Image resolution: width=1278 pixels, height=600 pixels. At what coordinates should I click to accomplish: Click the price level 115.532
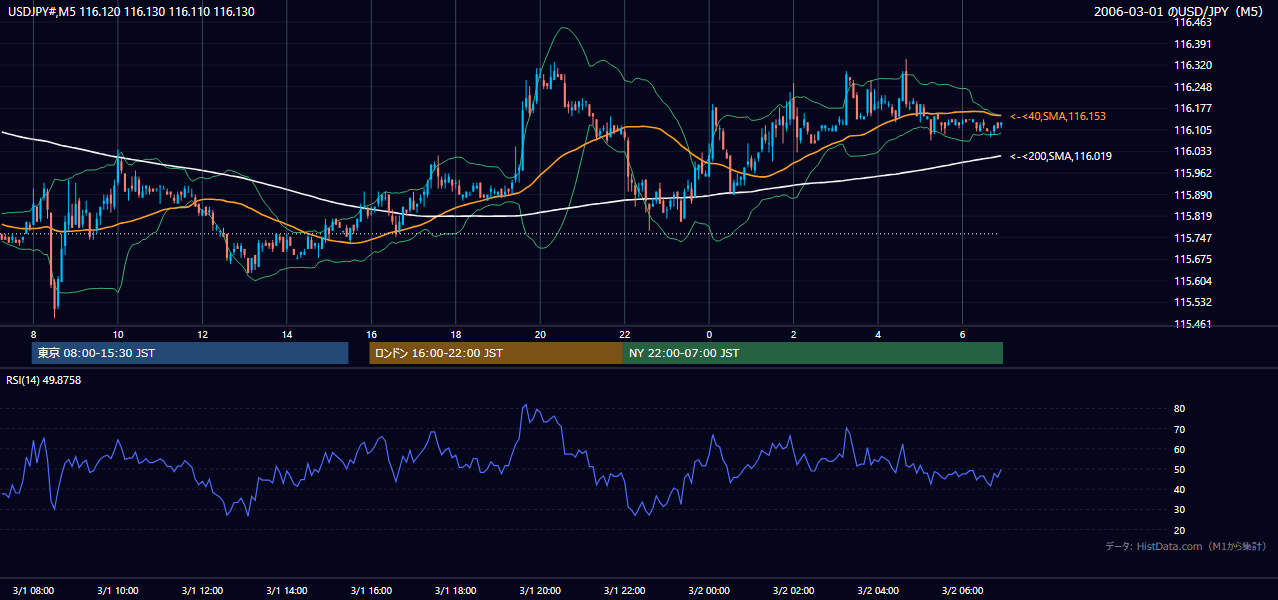click(x=1193, y=302)
